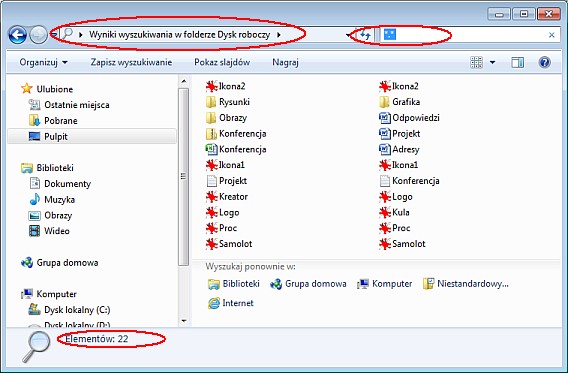The image size is (568, 373).
Task: Search again in Biblioteki
Action: (234, 284)
